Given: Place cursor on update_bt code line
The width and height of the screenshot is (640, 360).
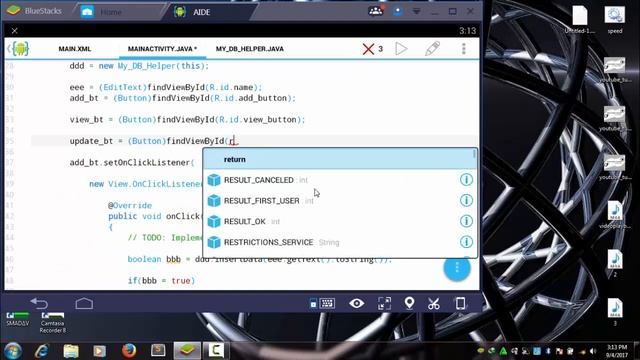Looking at the screenshot, I should pyautogui.click(x=254, y=141).
